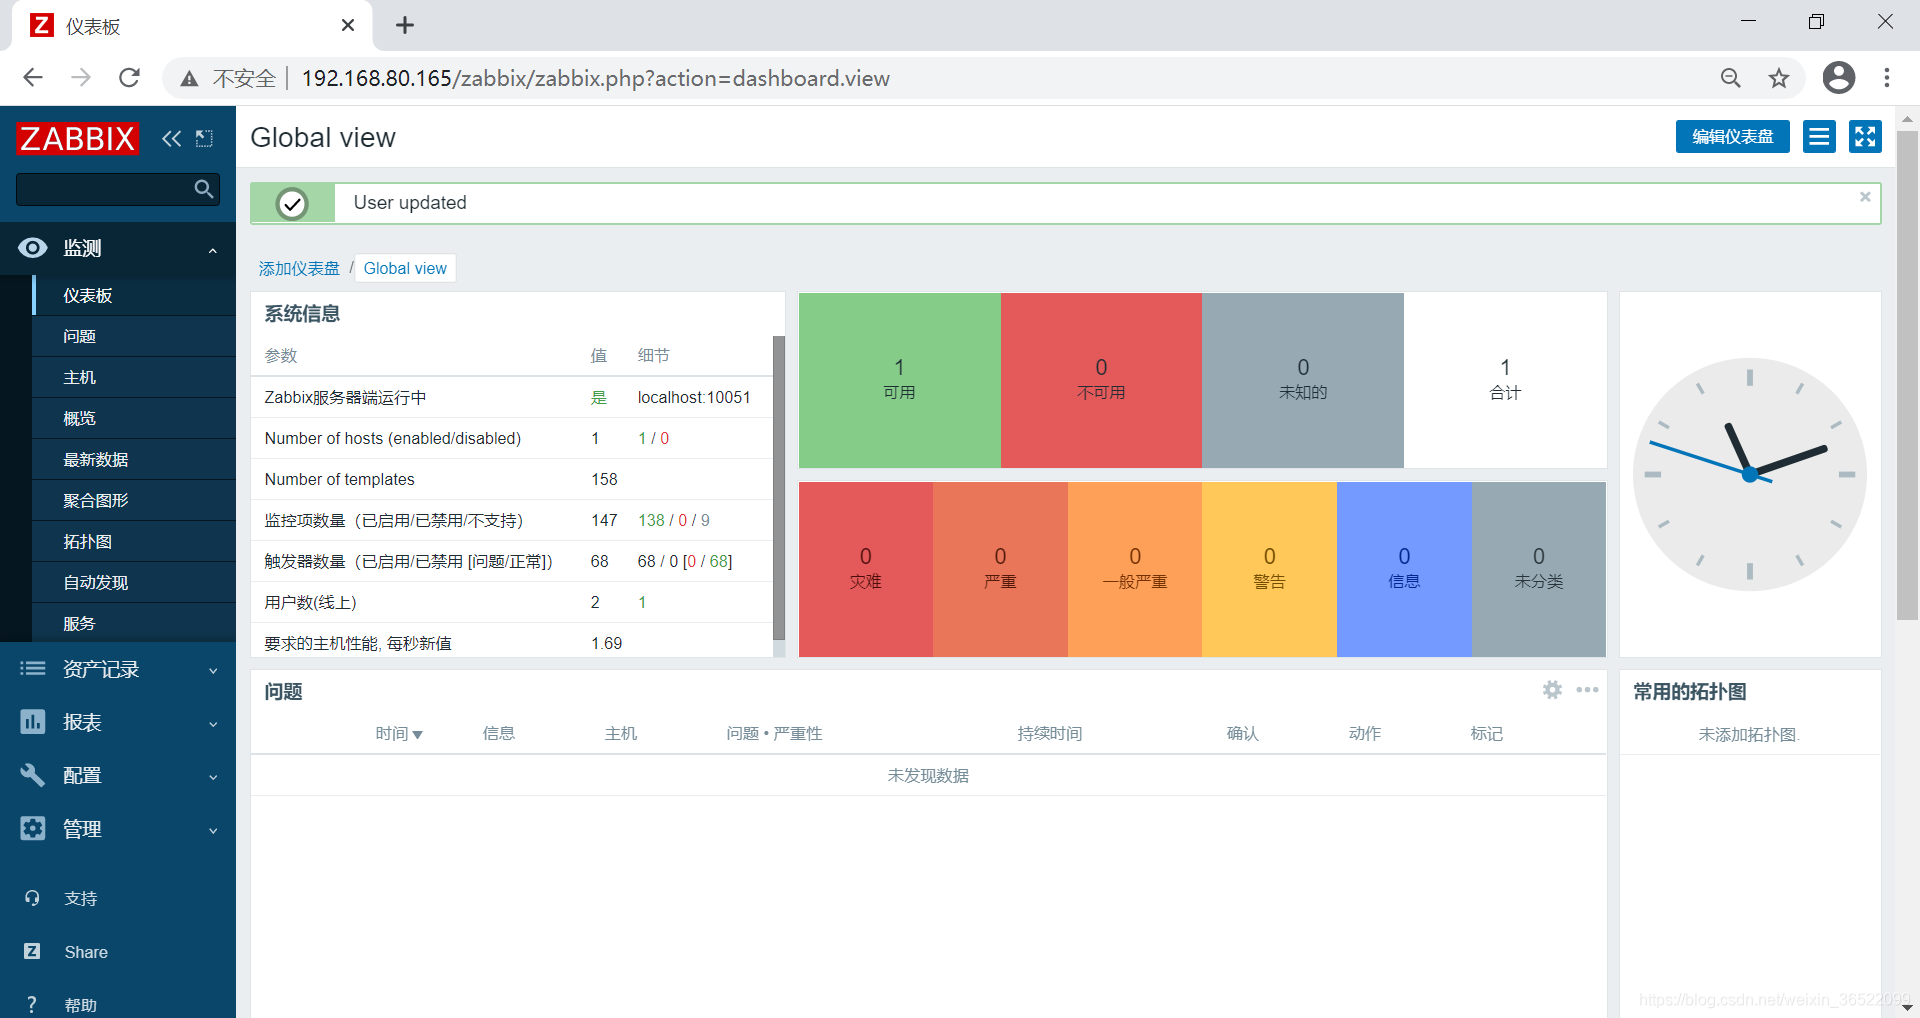Open the dashboard actions hamburger menu

1819,137
